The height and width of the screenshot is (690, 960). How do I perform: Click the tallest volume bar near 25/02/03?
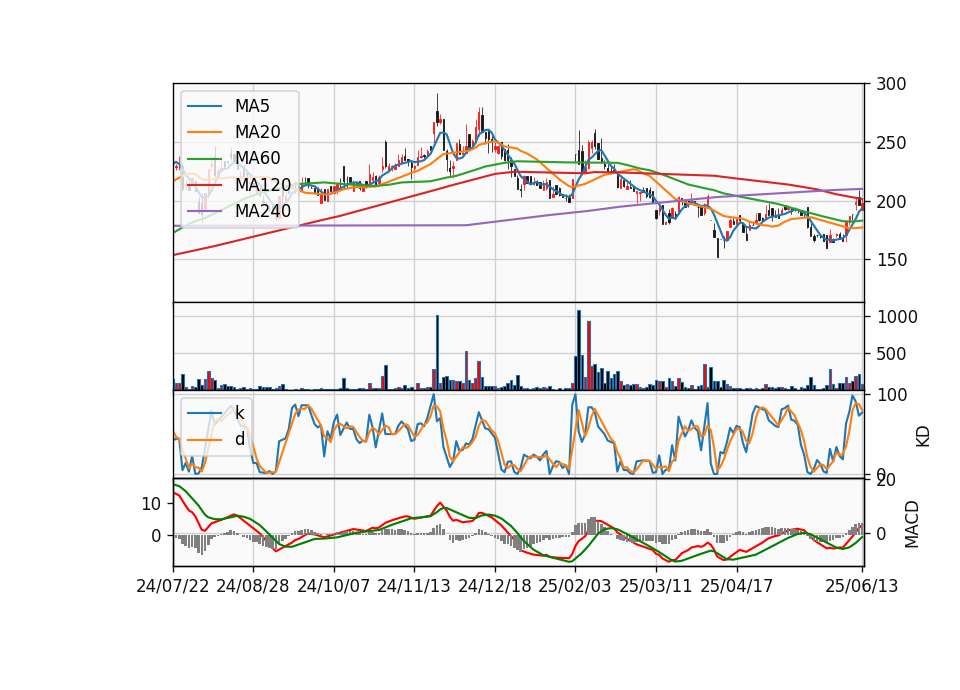click(579, 350)
